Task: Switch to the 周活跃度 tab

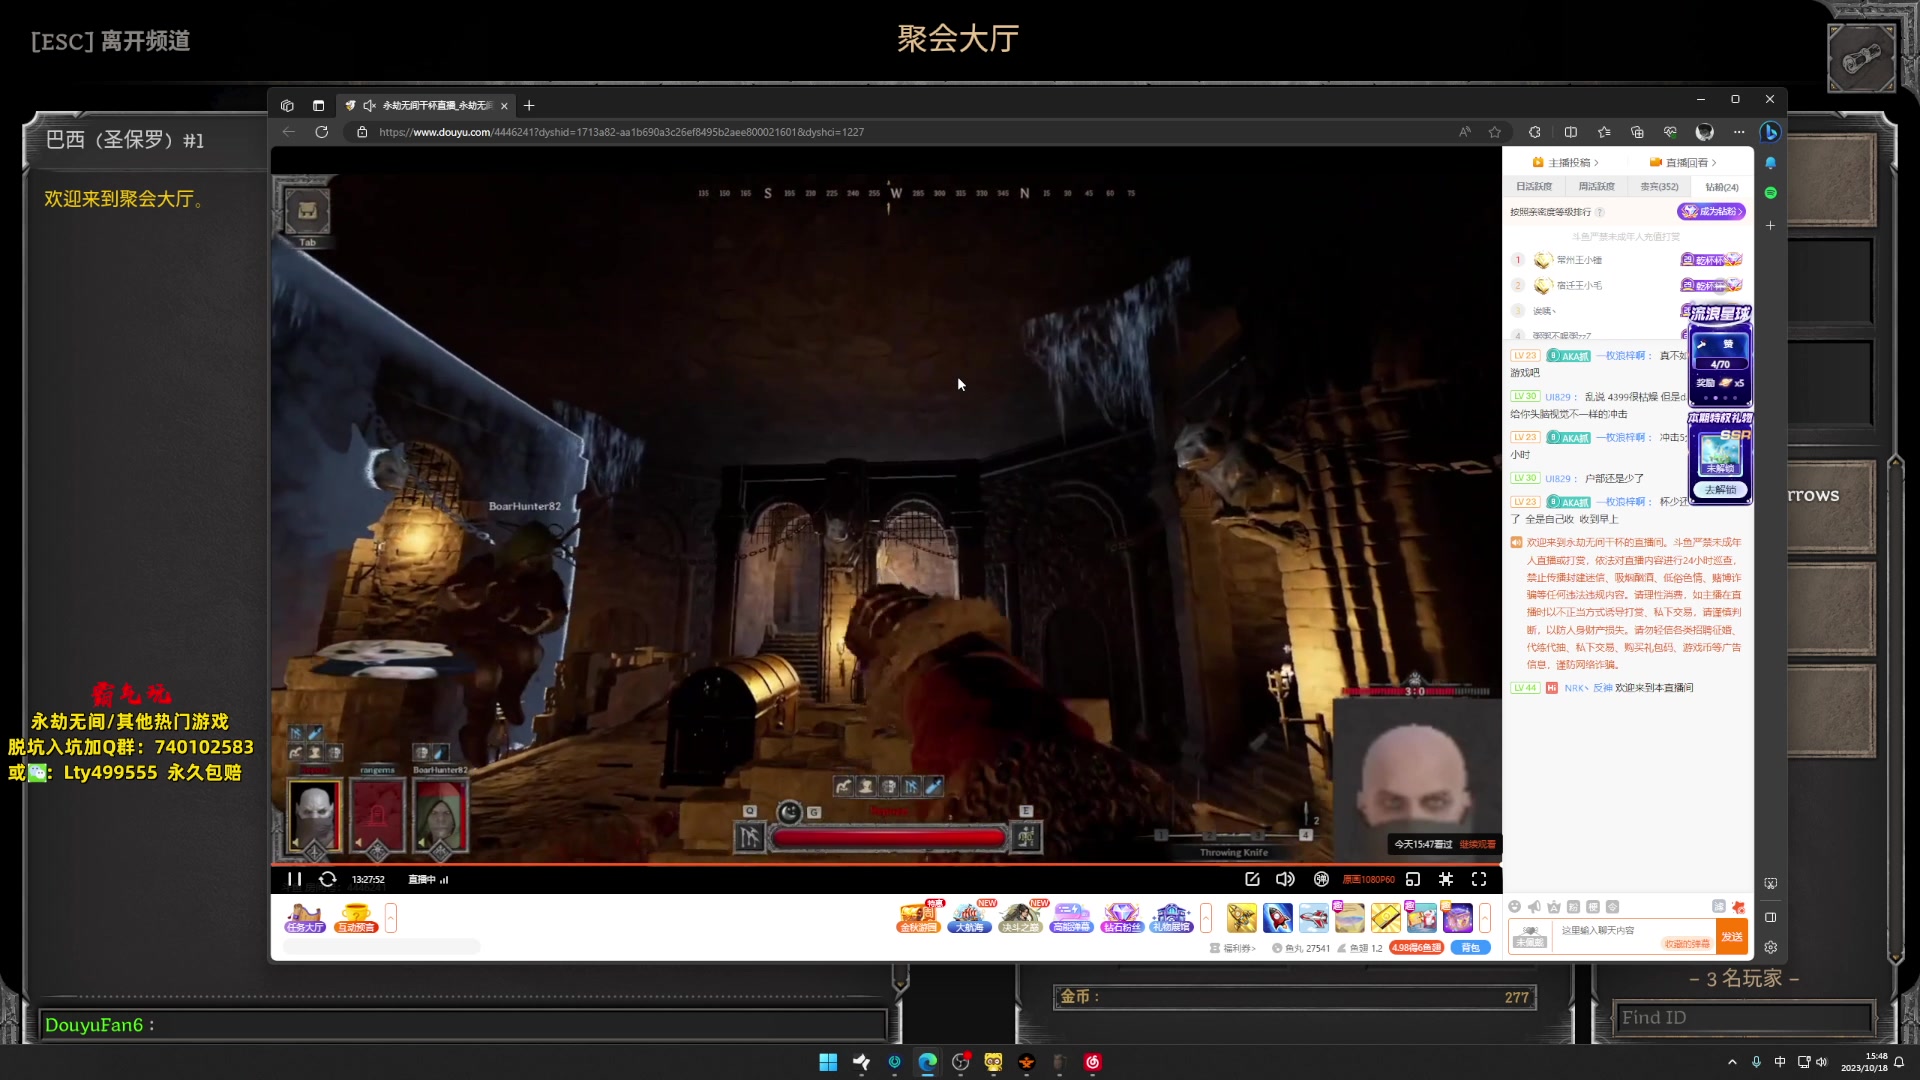Action: (x=1597, y=187)
